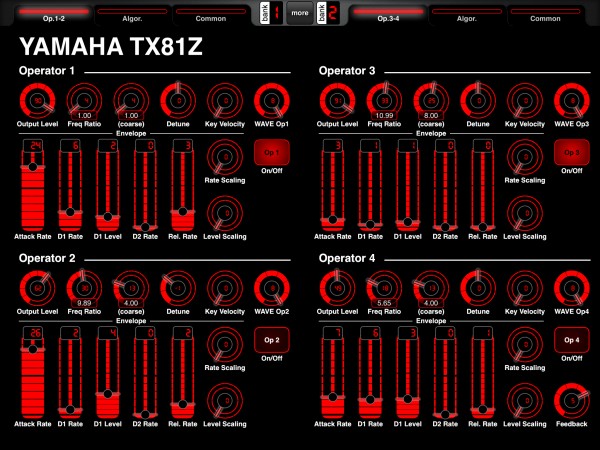Viewport: 600px width, 450px height.
Task: Click Operator 4 Attack Rate slider
Action: [333, 373]
